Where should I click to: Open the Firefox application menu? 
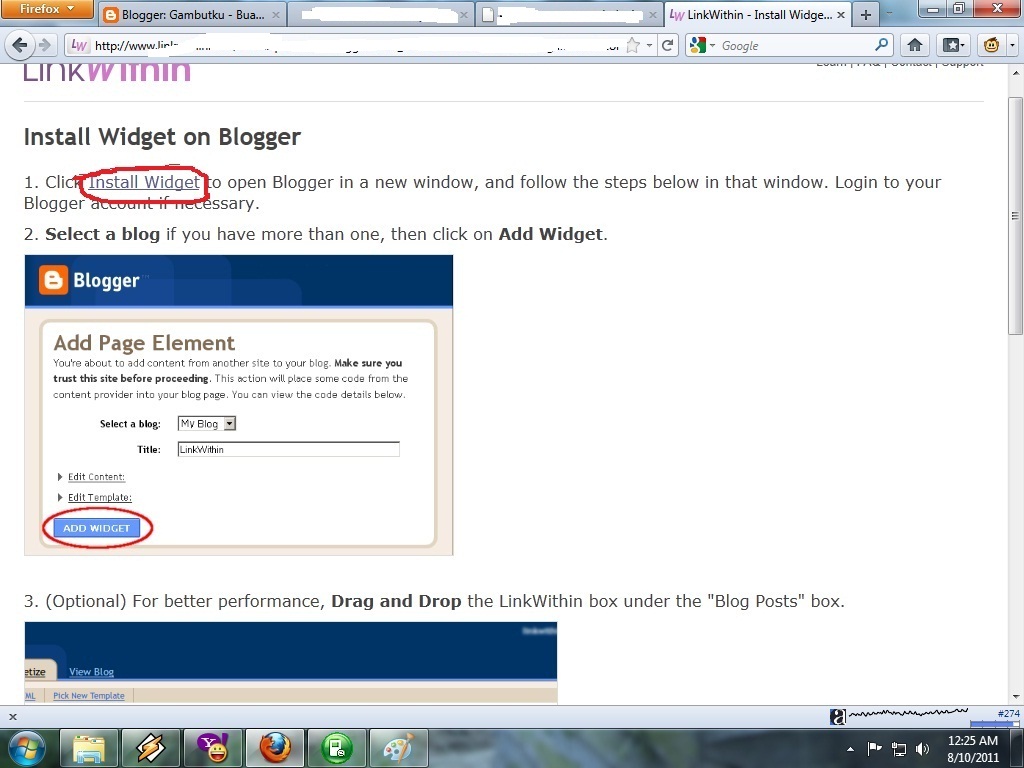point(46,9)
